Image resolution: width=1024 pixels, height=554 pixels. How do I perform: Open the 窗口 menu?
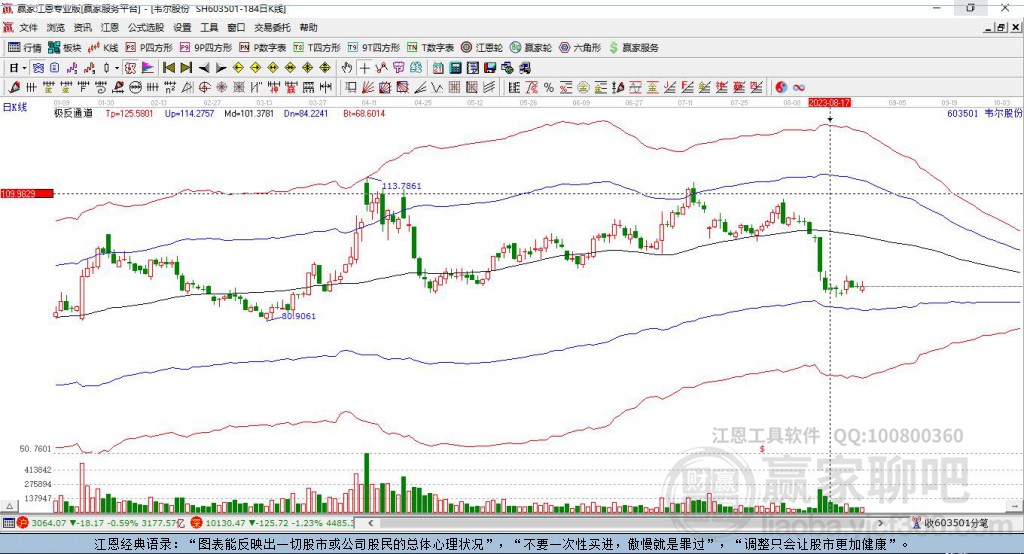(236, 27)
